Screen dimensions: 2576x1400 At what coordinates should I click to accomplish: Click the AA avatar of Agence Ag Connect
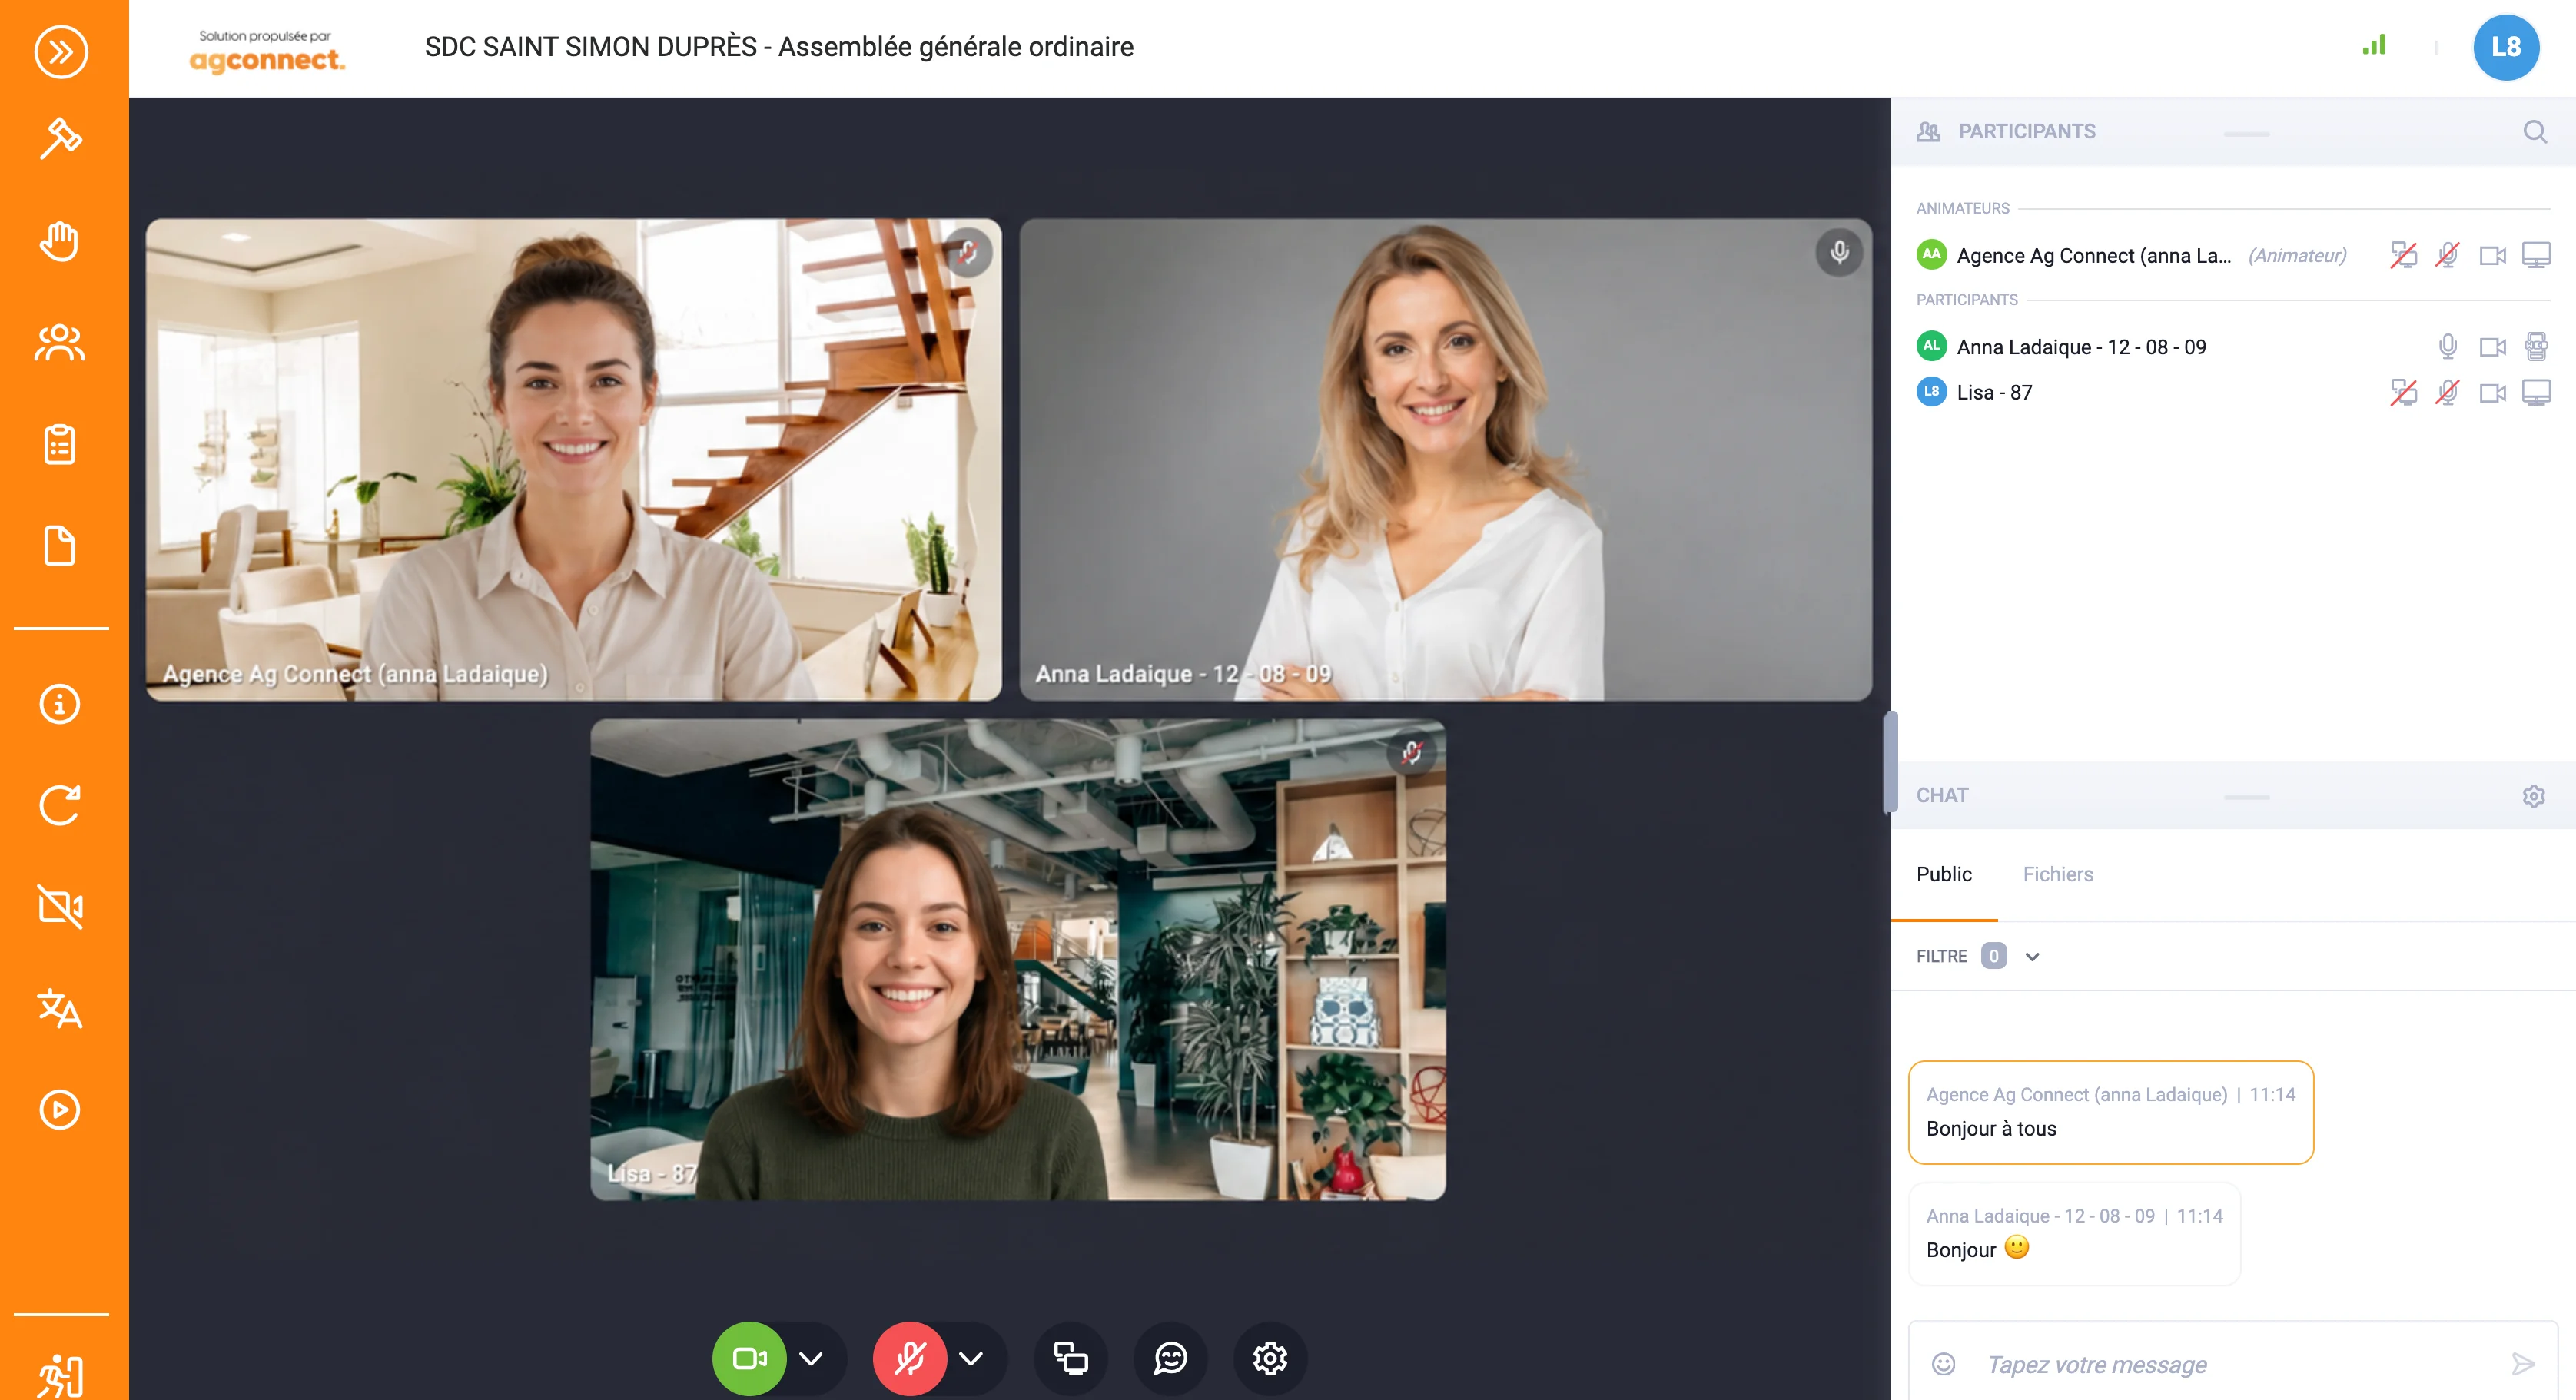click(x=1931, y=254)
